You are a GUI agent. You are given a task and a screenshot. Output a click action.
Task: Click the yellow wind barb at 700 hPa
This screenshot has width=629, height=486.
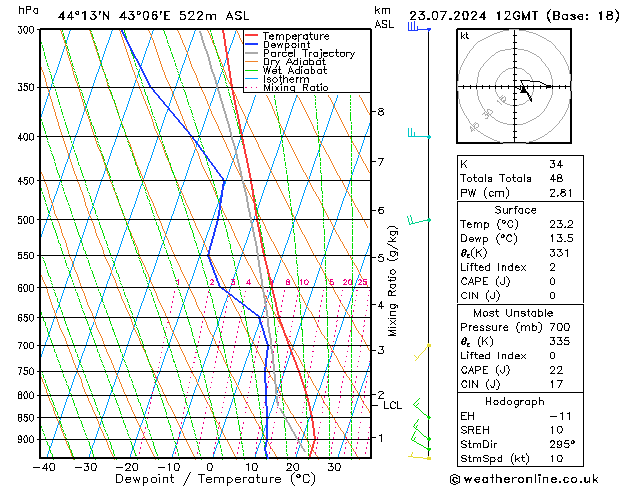click(422, 352)
